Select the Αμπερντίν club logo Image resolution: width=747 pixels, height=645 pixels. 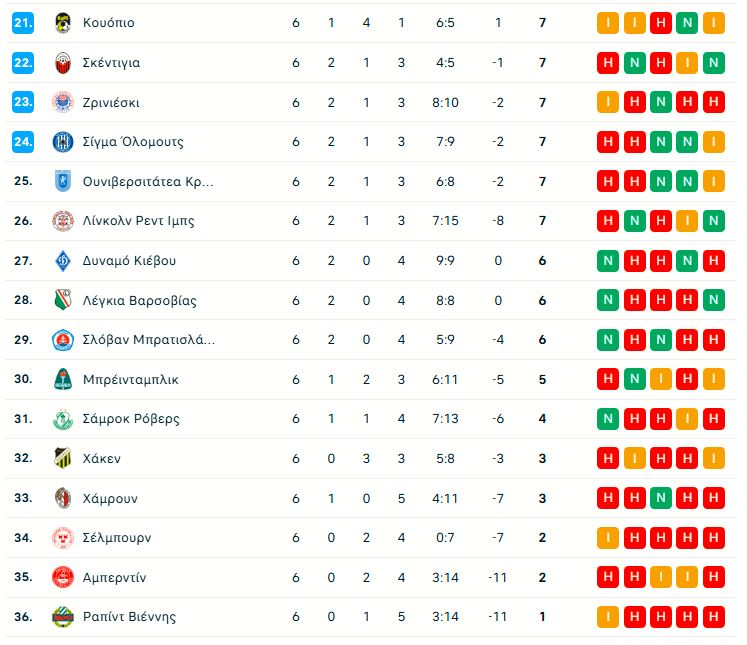click(x=63, y=577)
